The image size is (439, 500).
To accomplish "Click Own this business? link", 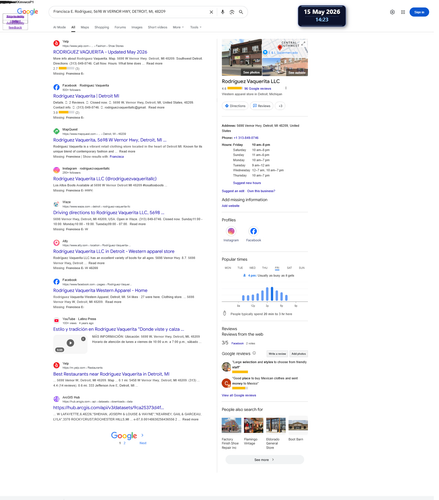I will click(261, 191).
